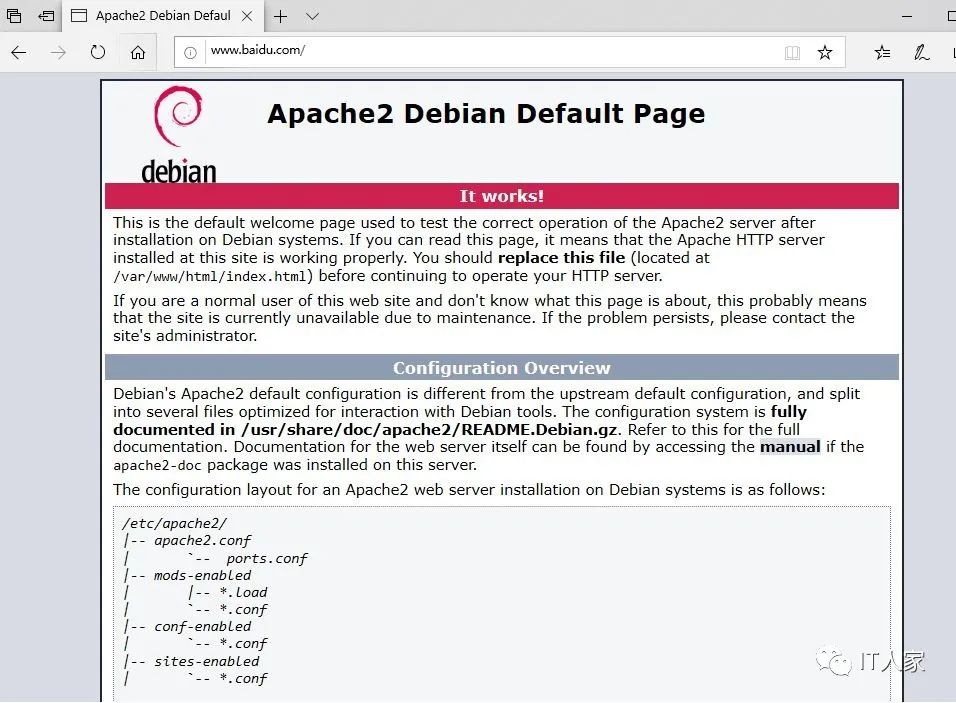956x703 pixels.
Task: Open the Add notes pen icon
Action: point(921,52)
